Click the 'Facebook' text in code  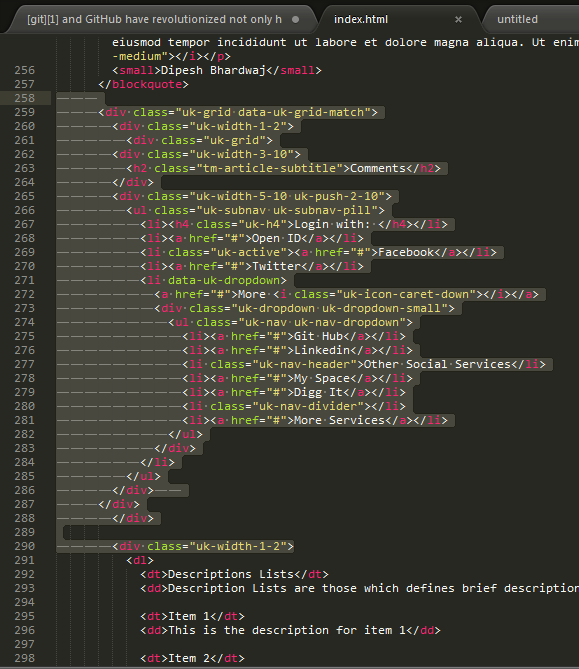pos(406,252)
